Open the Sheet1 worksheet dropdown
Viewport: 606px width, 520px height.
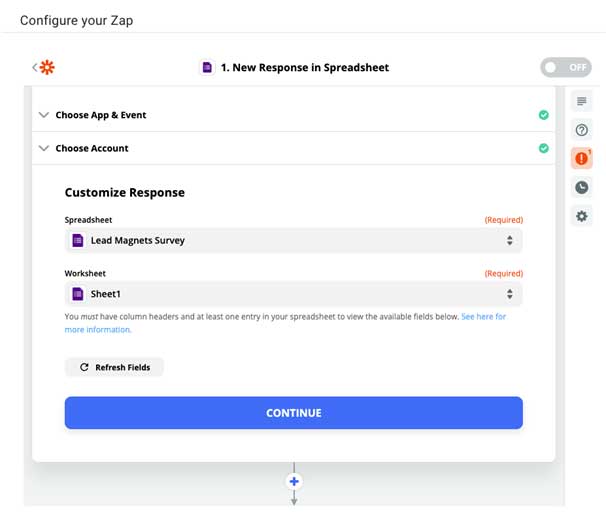tap(293, 294)
